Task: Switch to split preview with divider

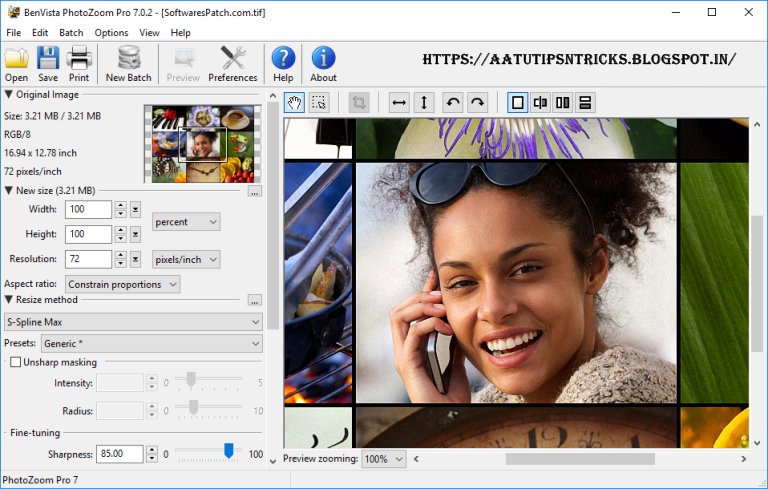Action: (540, 102)
